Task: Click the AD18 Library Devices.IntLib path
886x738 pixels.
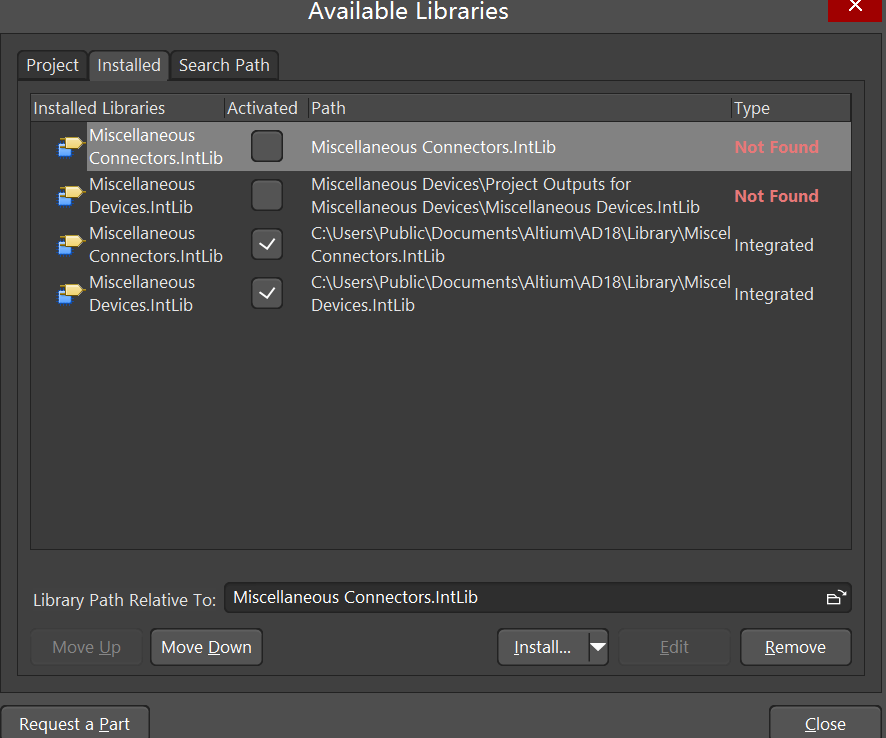Action: pos(520,294)
